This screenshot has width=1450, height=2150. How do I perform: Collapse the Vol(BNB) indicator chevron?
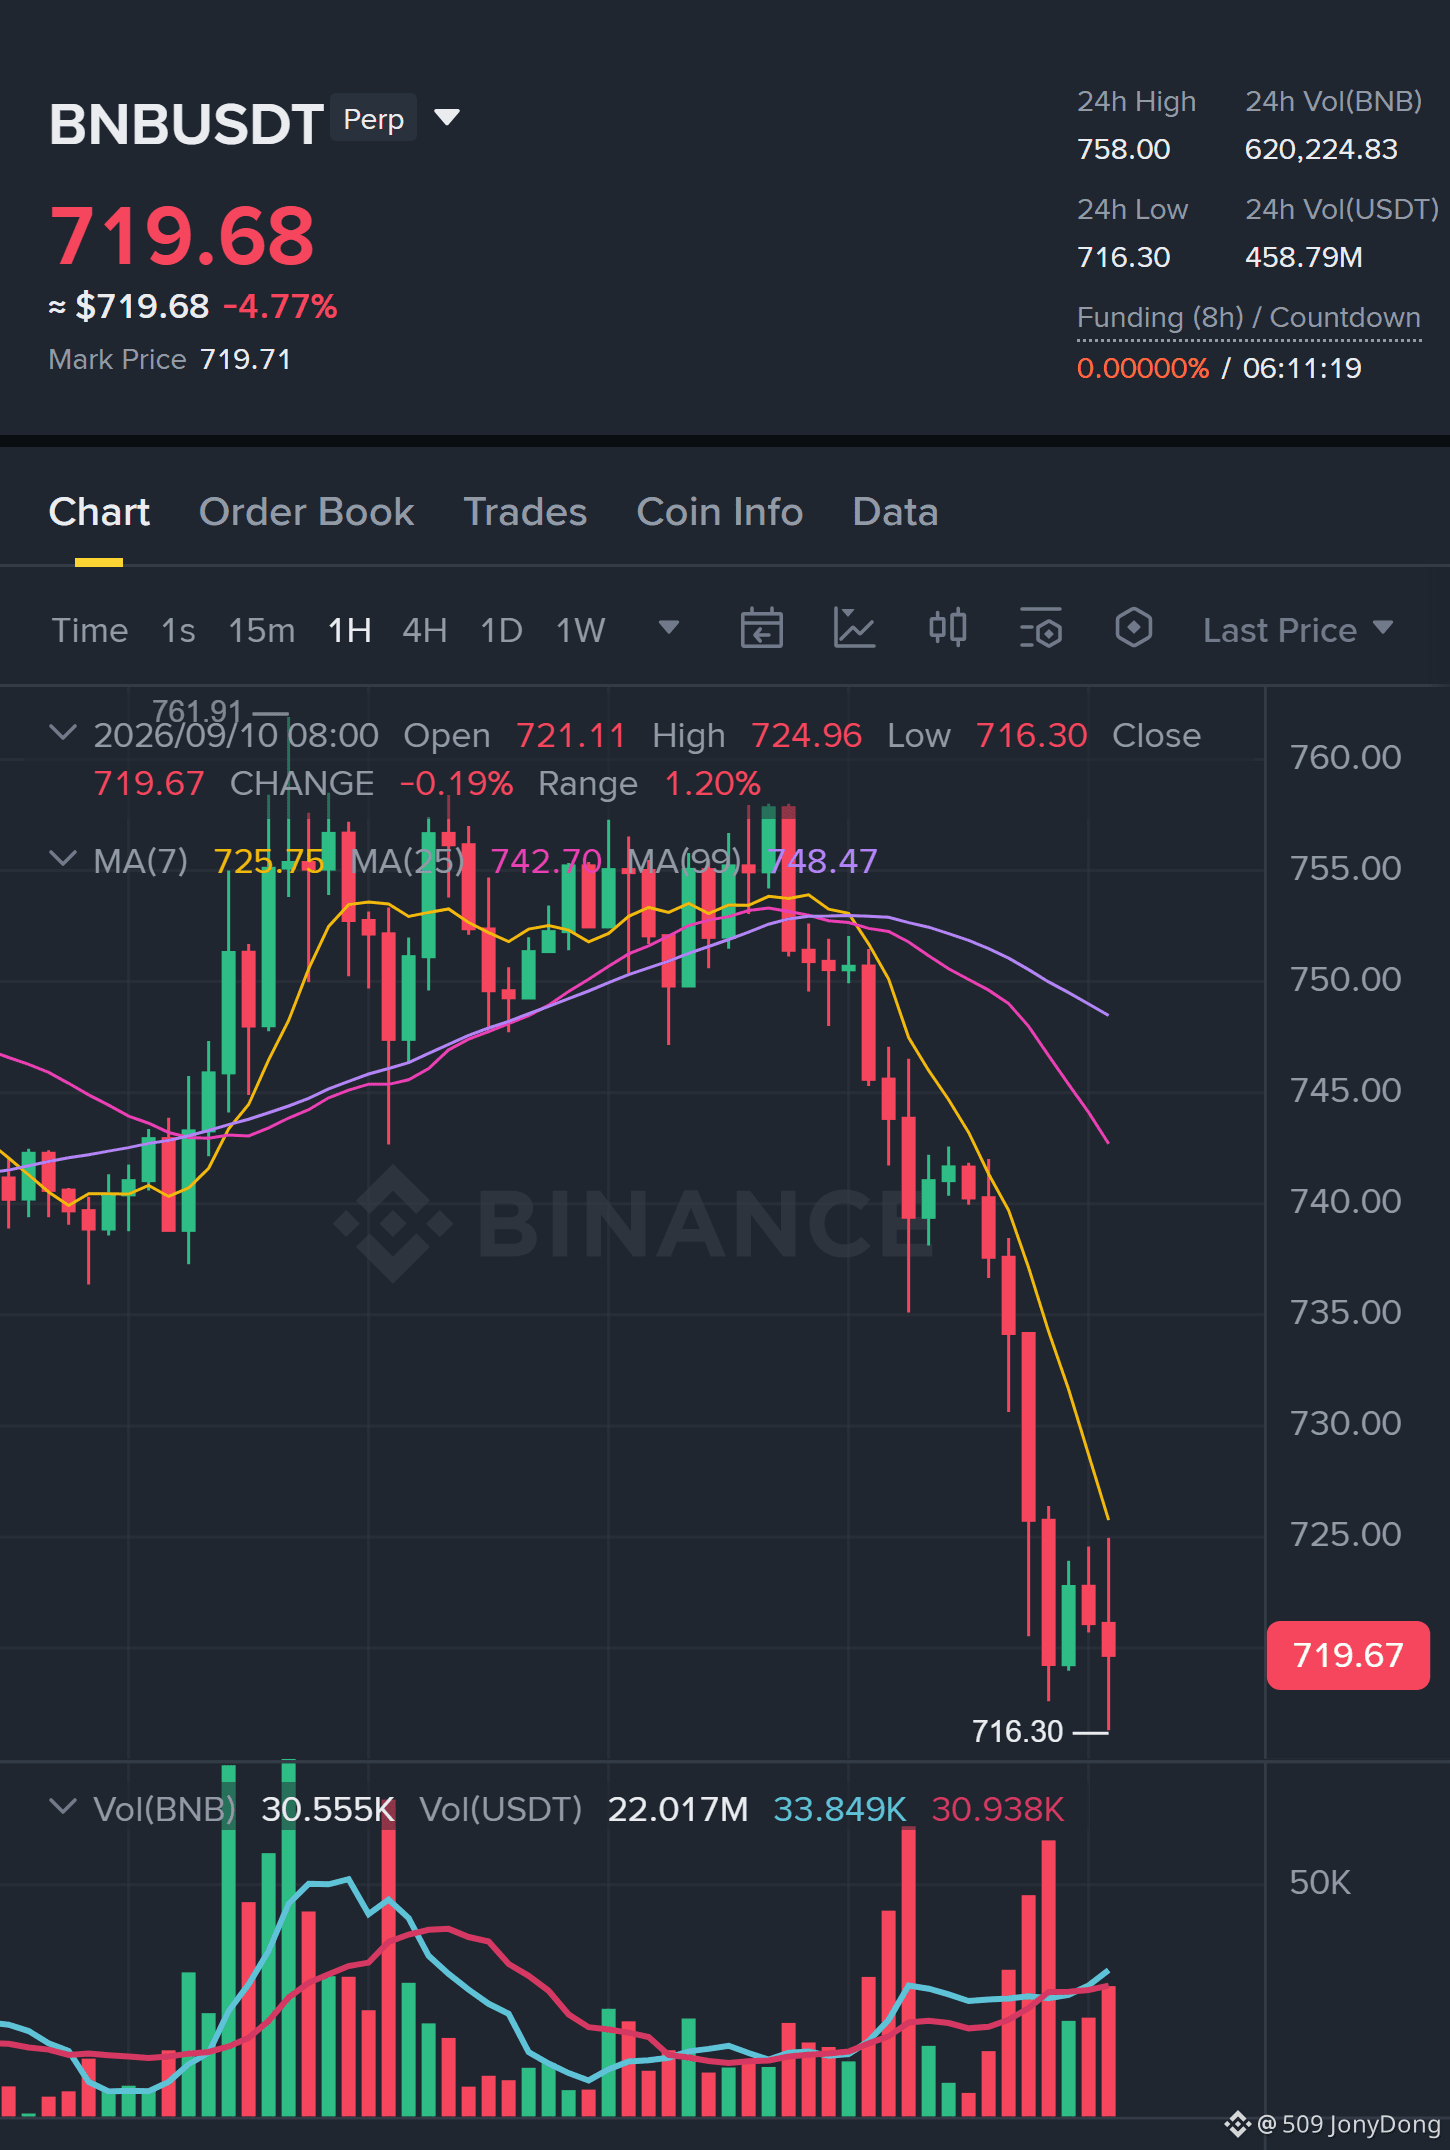63,1807
